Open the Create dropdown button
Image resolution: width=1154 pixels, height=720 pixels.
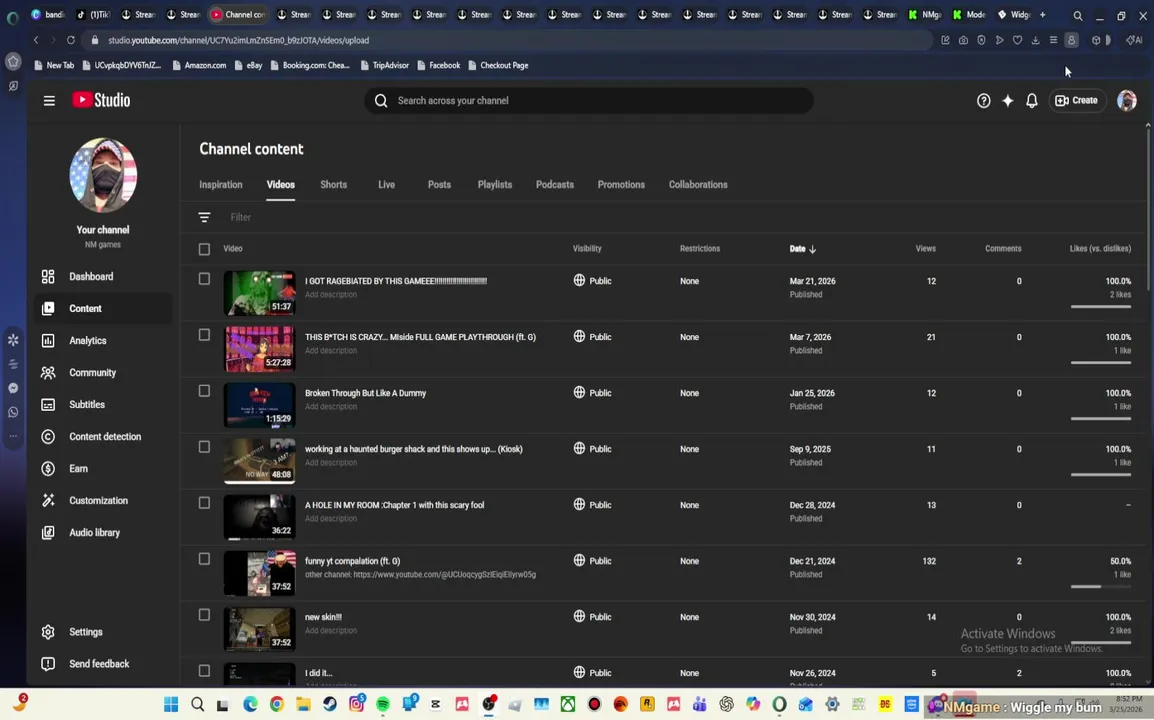(x=1076, y=101)
